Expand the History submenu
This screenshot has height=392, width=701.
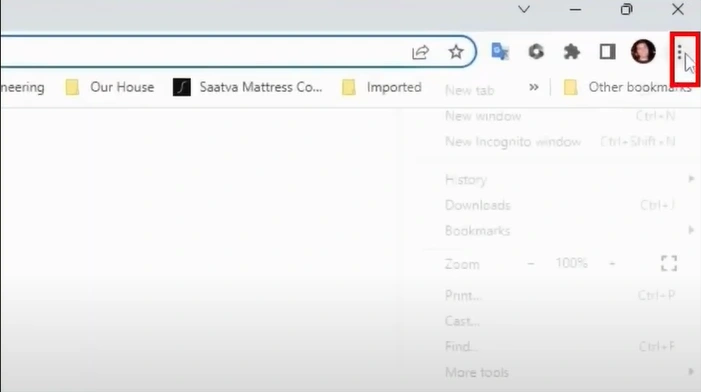[561, 180]
